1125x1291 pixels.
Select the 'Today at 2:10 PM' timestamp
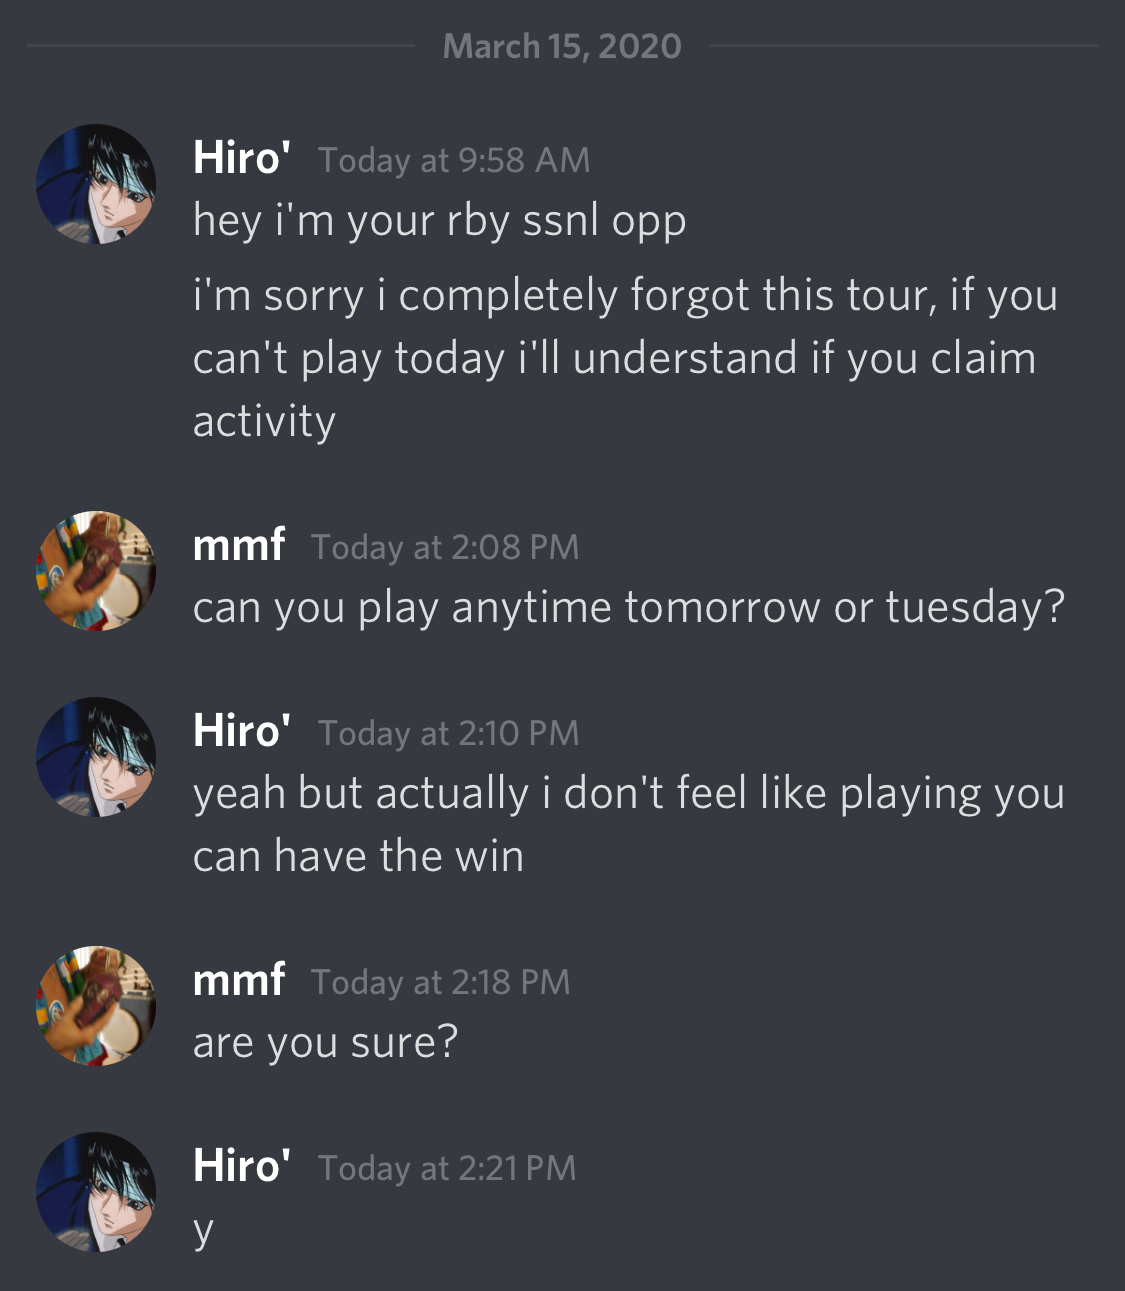(x=449, y=733)
